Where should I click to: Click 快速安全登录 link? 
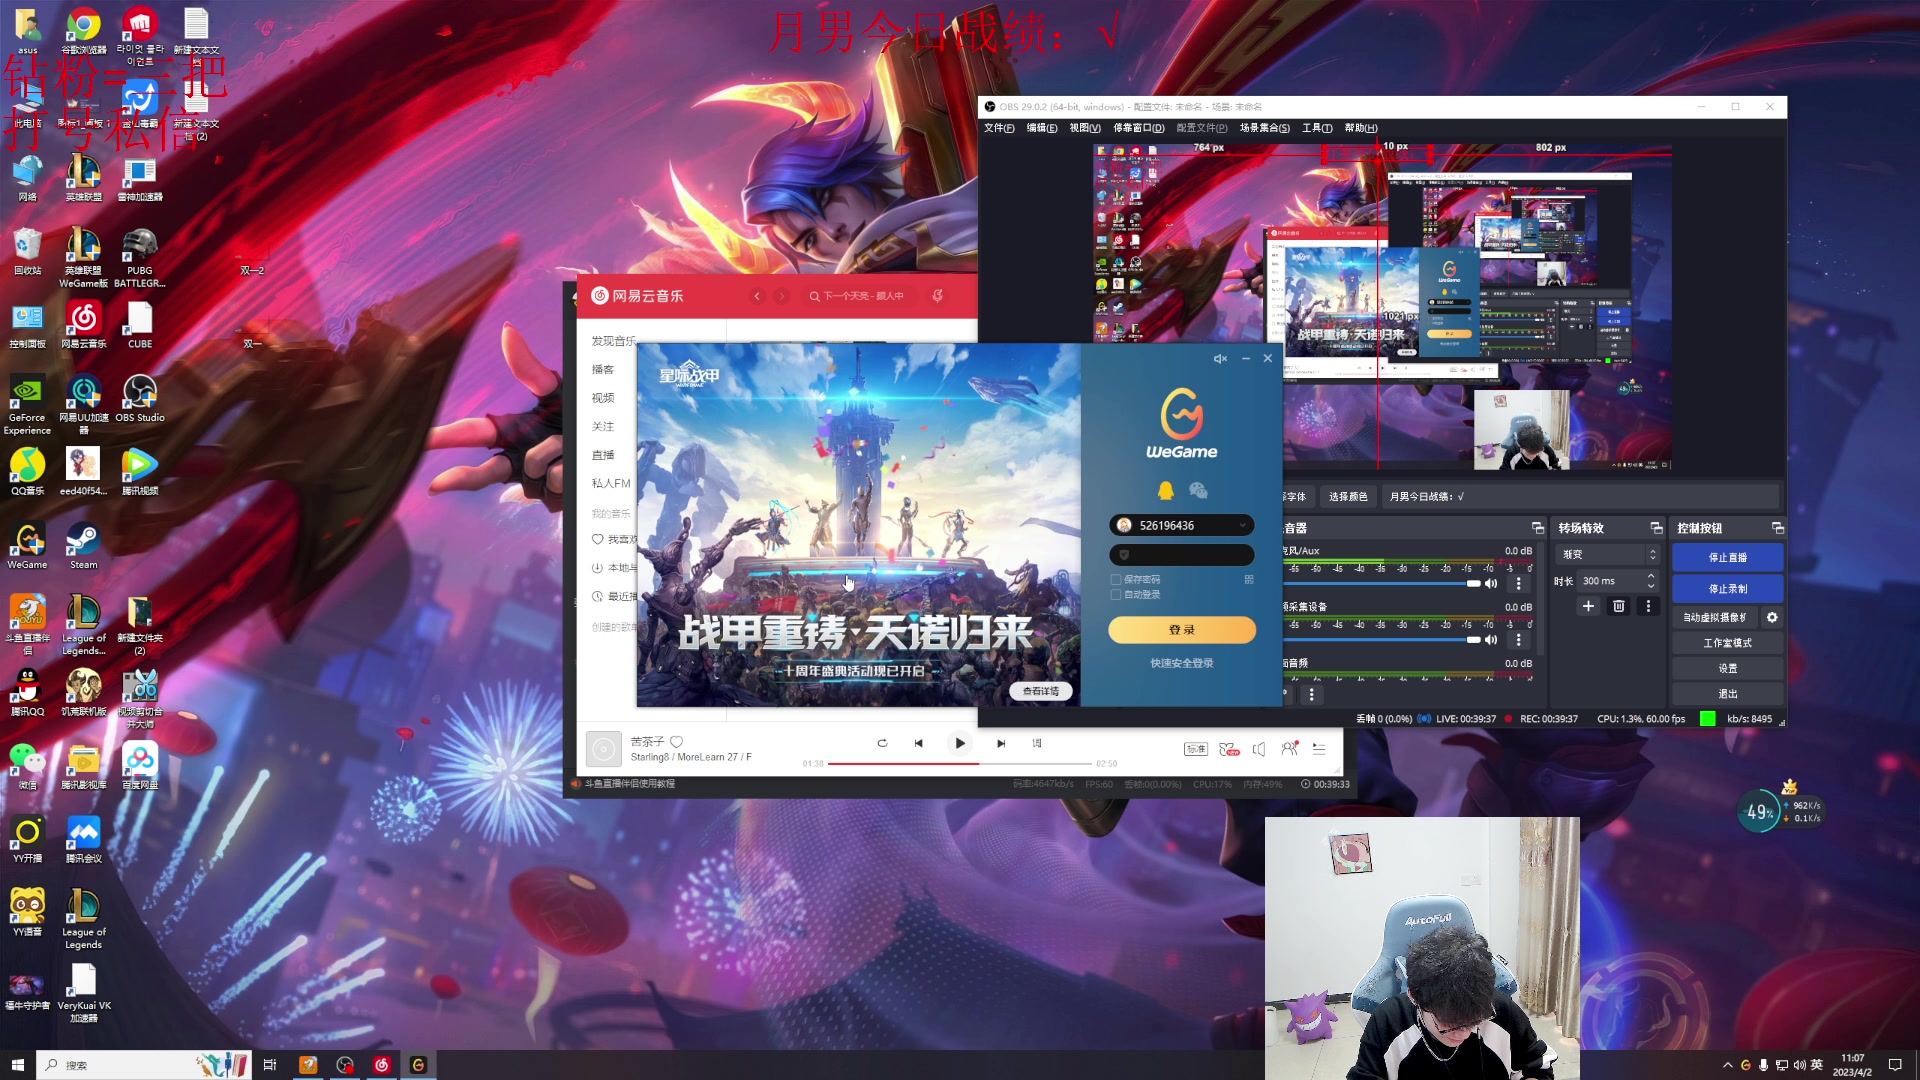tap(1182, 663)
